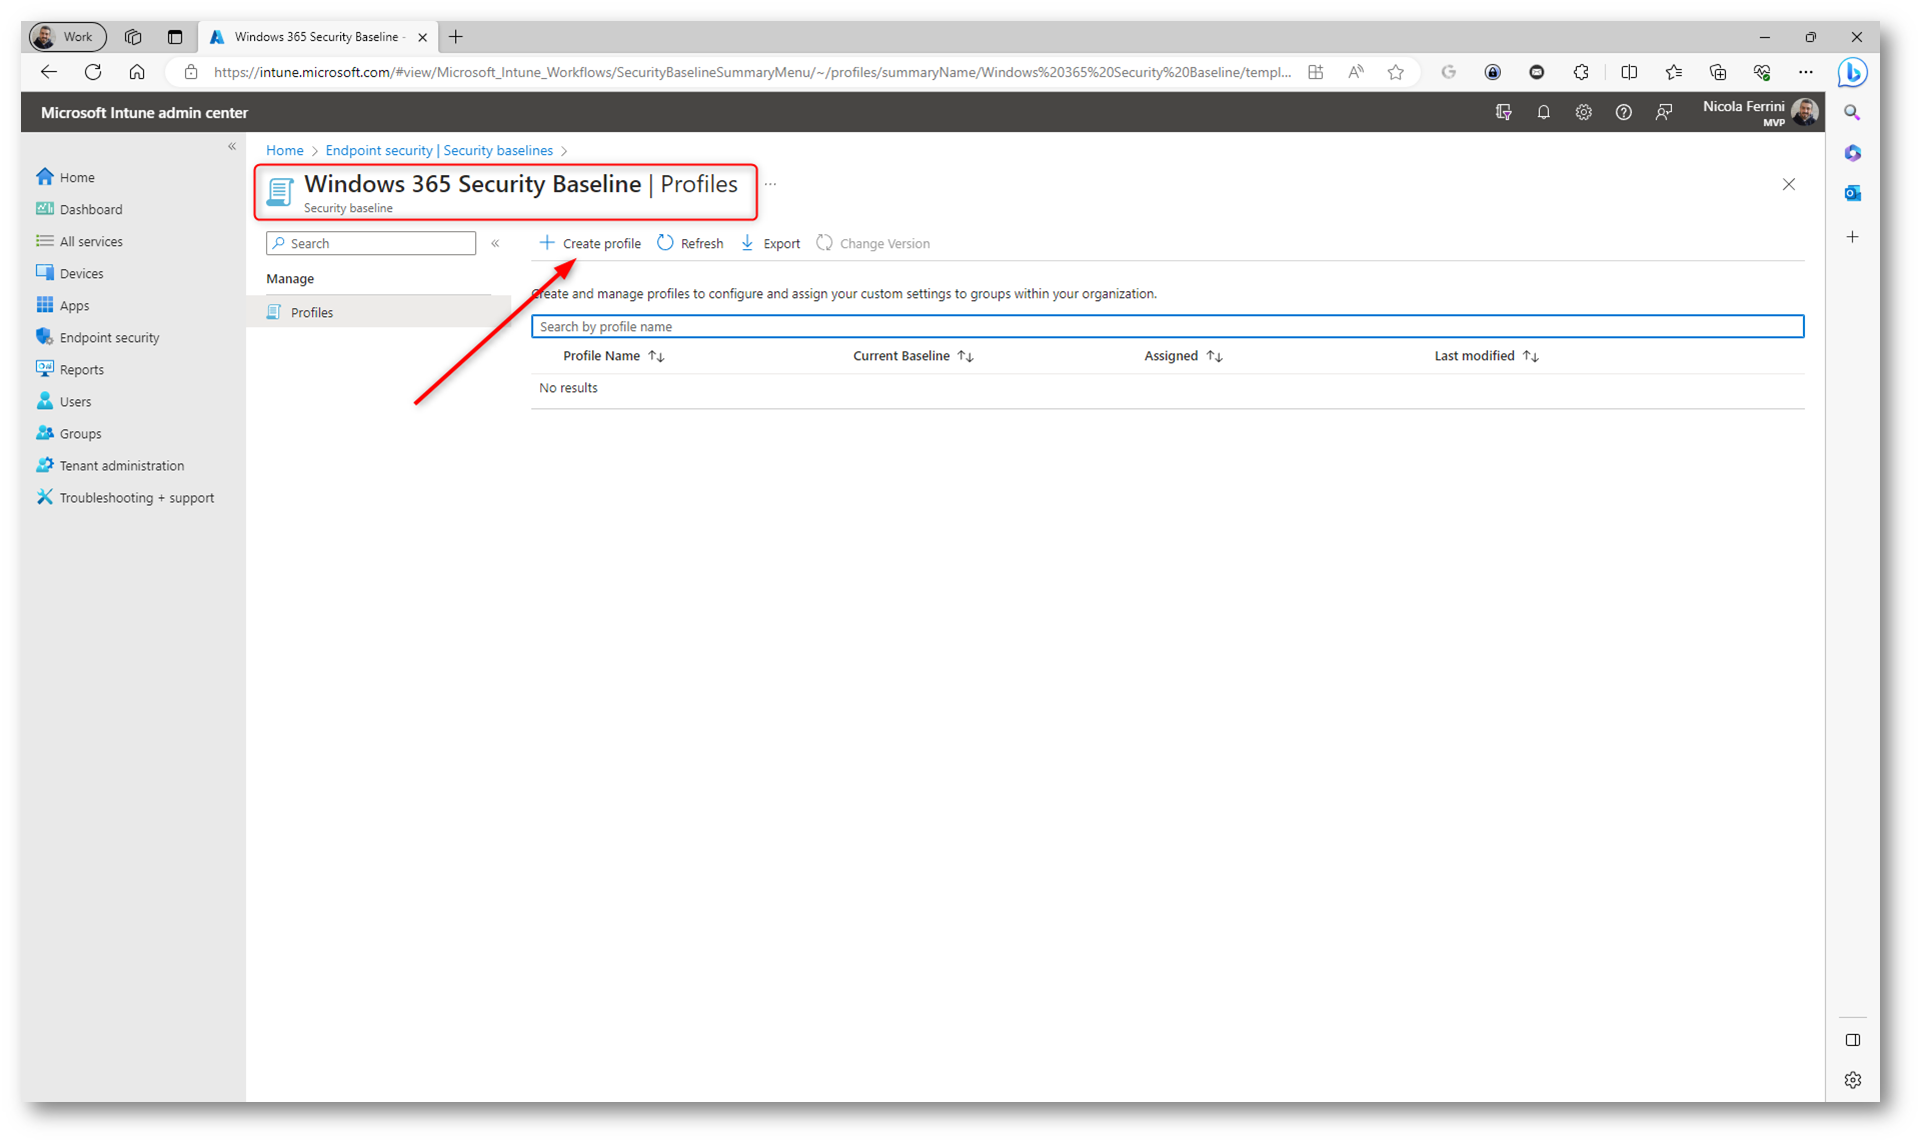Image resolution: width=1922 pixels, height=1144 pixels.
Task: Click browser Home button
Action: point(137,72)
